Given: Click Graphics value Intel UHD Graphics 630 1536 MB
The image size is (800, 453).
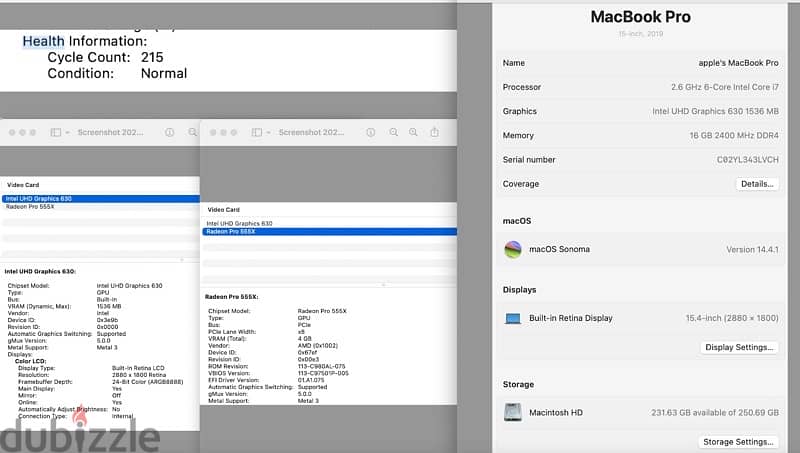Looking at the screenshot, I should click(715, 111).
